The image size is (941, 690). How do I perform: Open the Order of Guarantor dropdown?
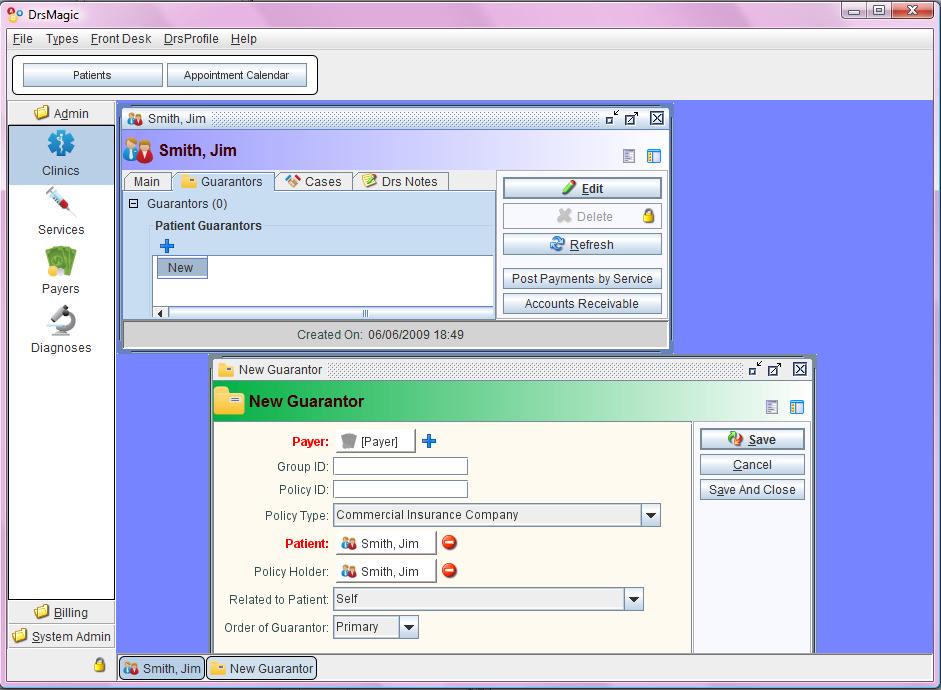click(409, 627)
